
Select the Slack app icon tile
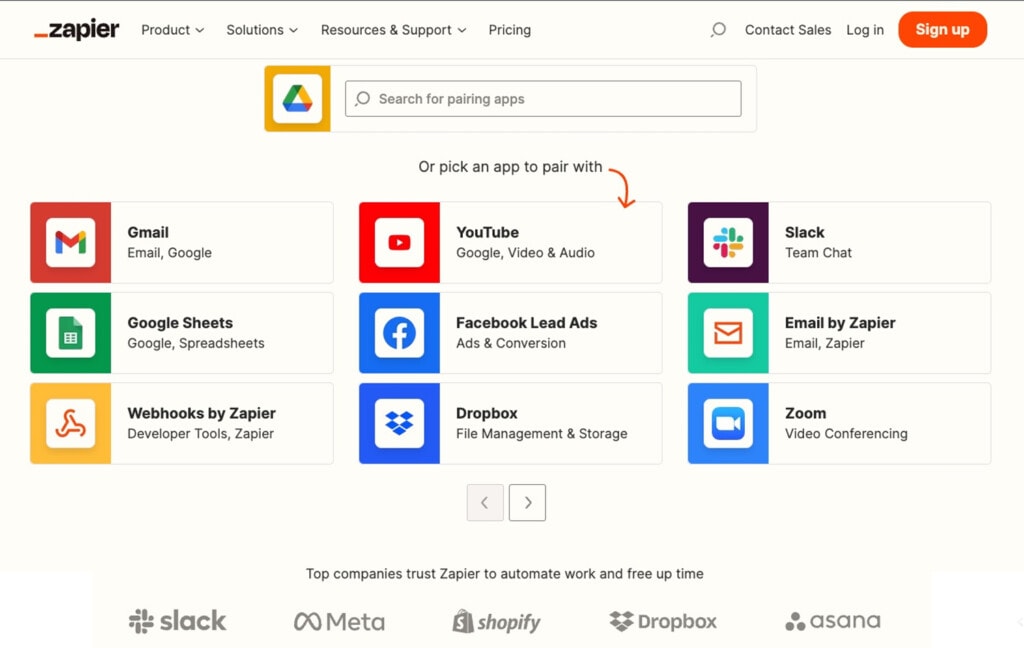[728, 242]
